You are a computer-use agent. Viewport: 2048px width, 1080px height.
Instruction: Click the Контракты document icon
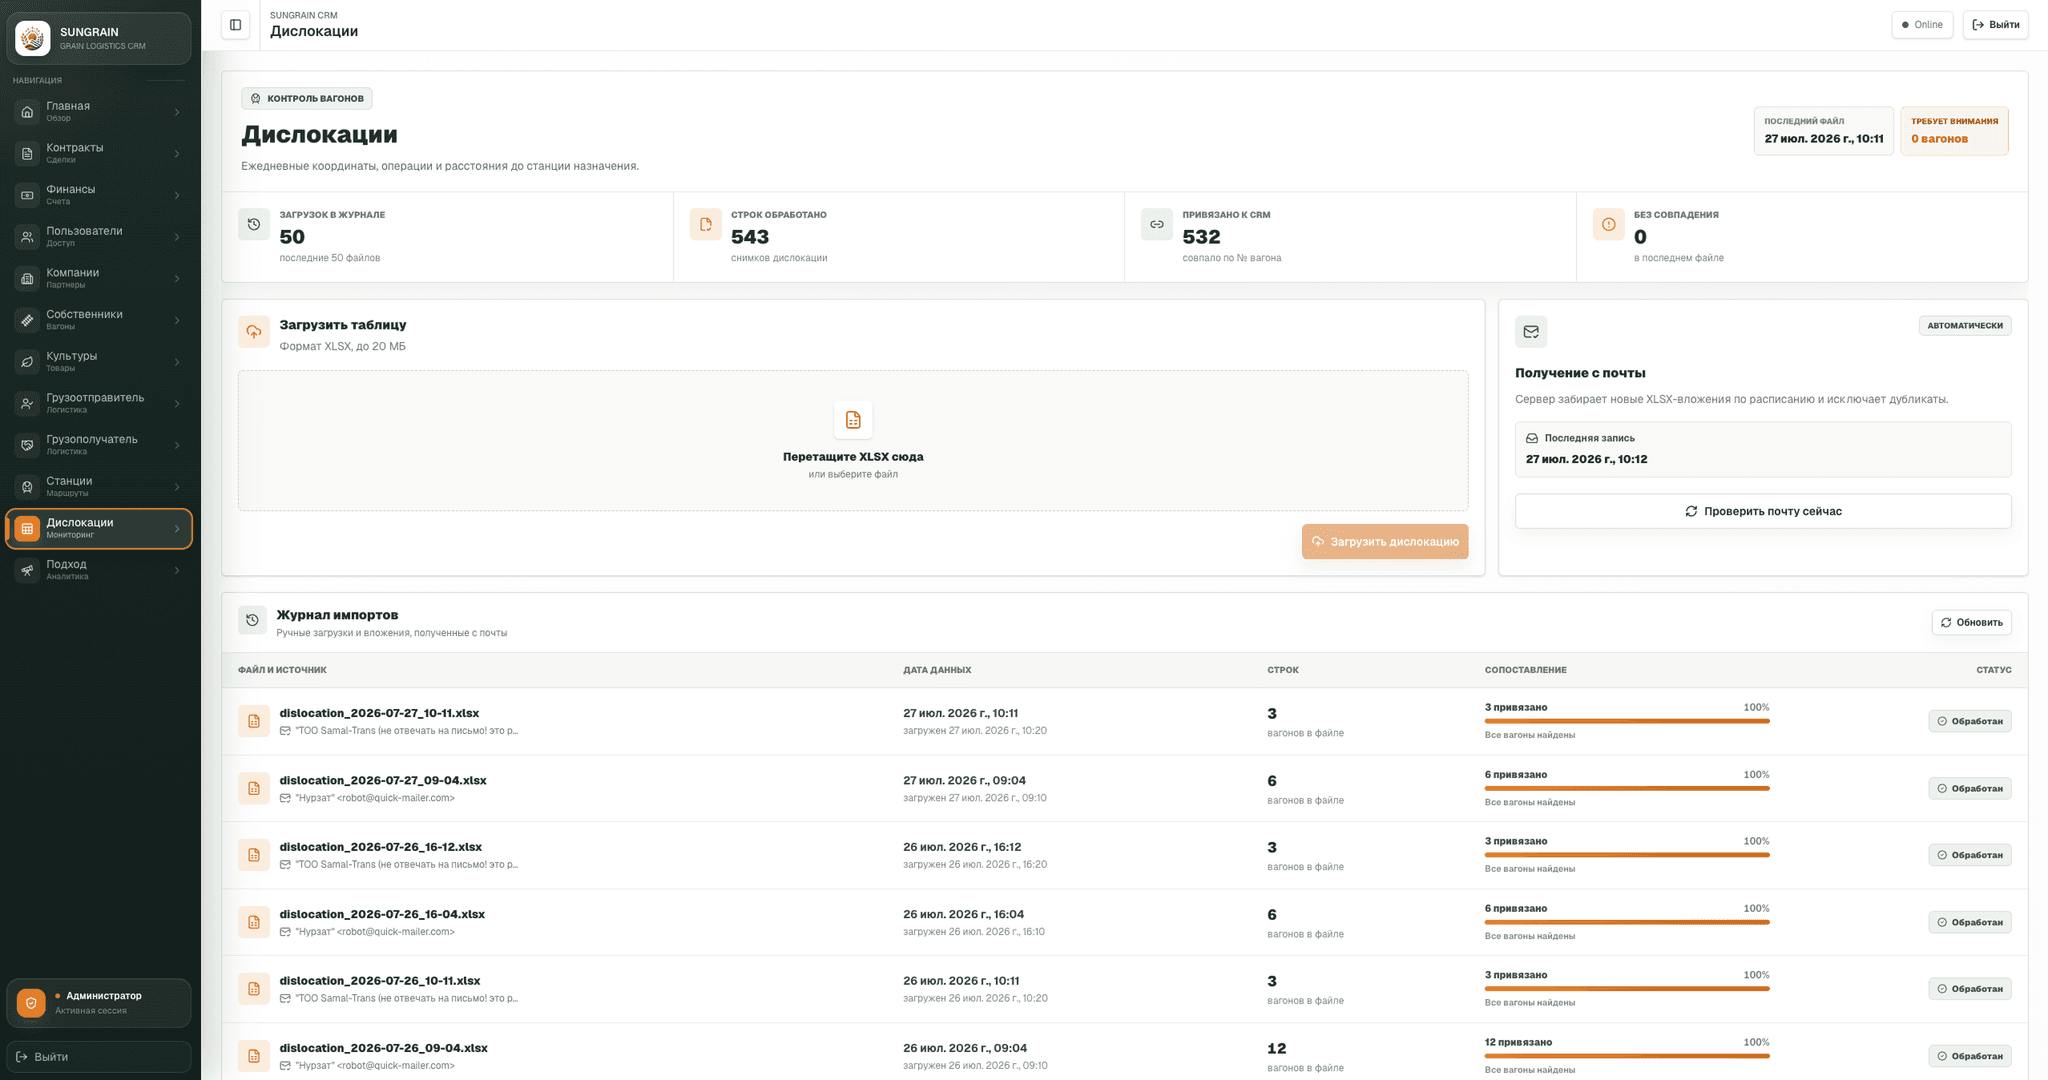(27, 153)
